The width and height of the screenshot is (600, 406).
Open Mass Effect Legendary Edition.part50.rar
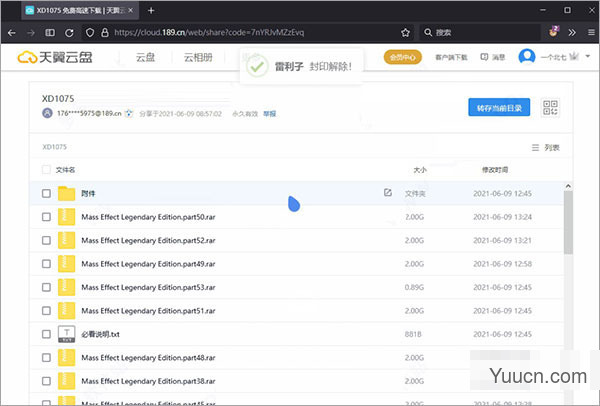click(x=148, y=217)
